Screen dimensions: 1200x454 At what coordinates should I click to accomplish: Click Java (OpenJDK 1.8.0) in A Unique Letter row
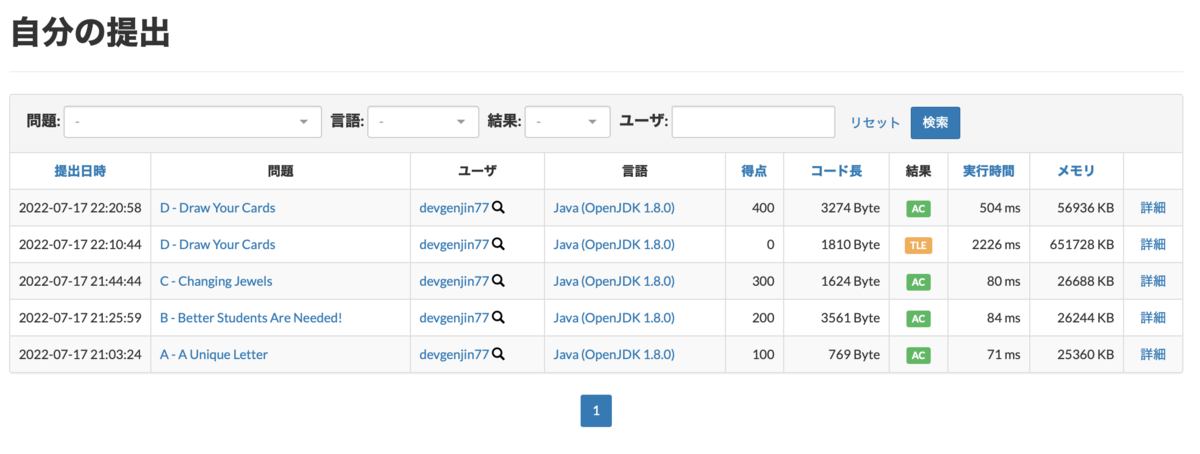tap(614, 355)
